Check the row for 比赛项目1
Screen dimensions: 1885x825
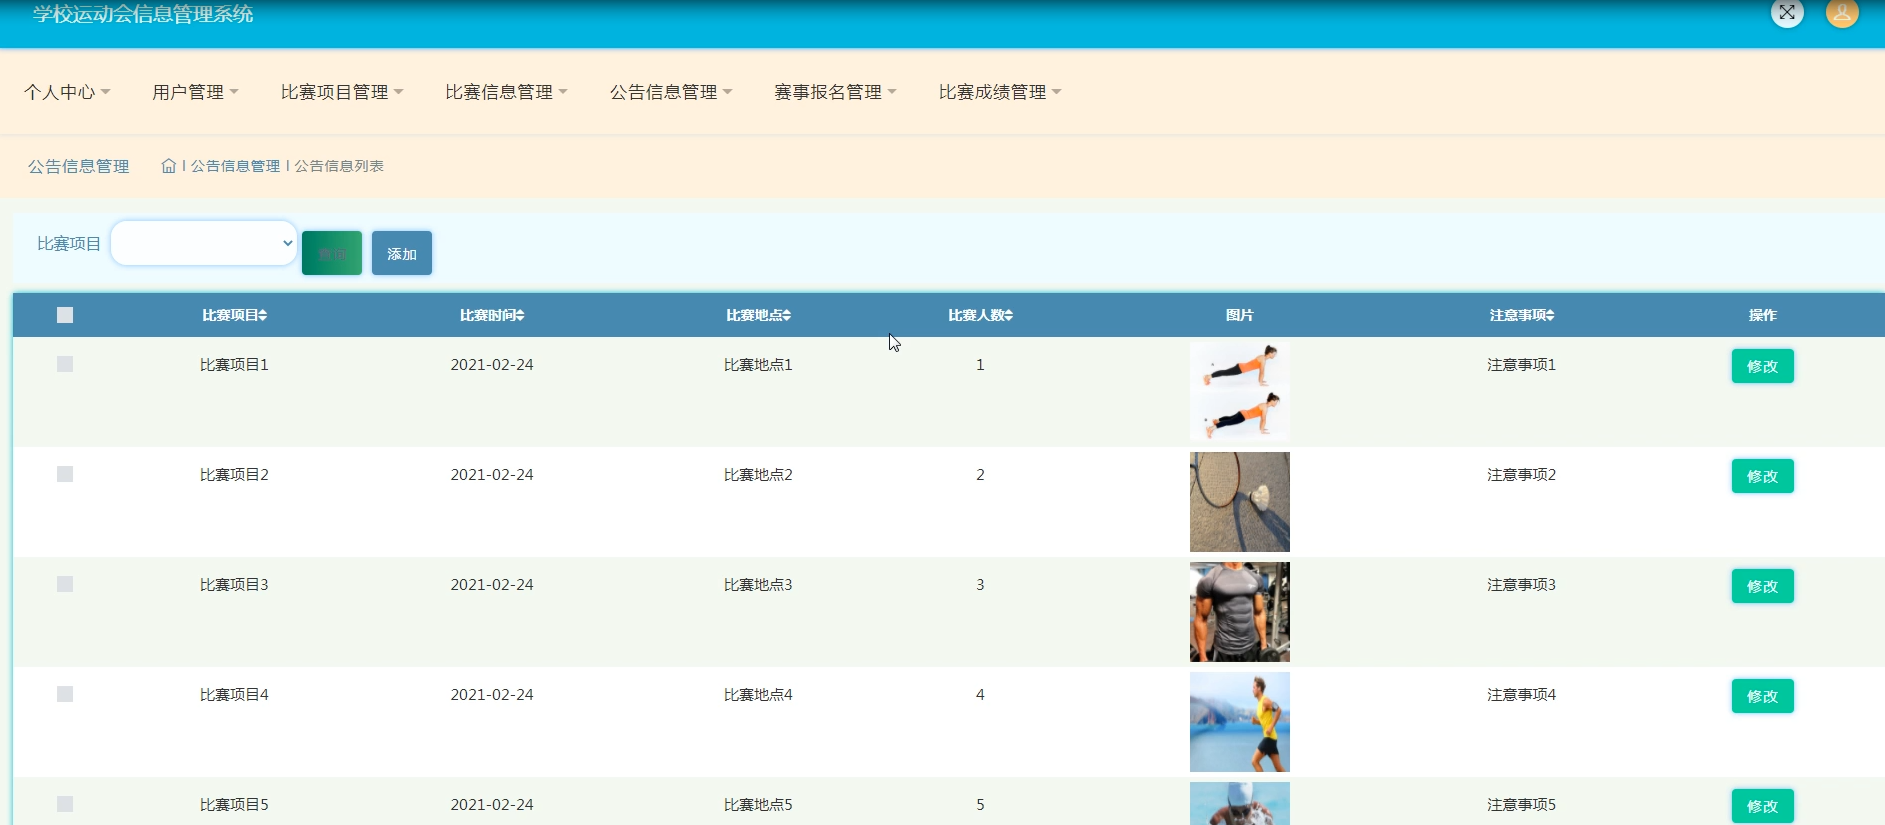pyautogui.click(x=65, y=364)
